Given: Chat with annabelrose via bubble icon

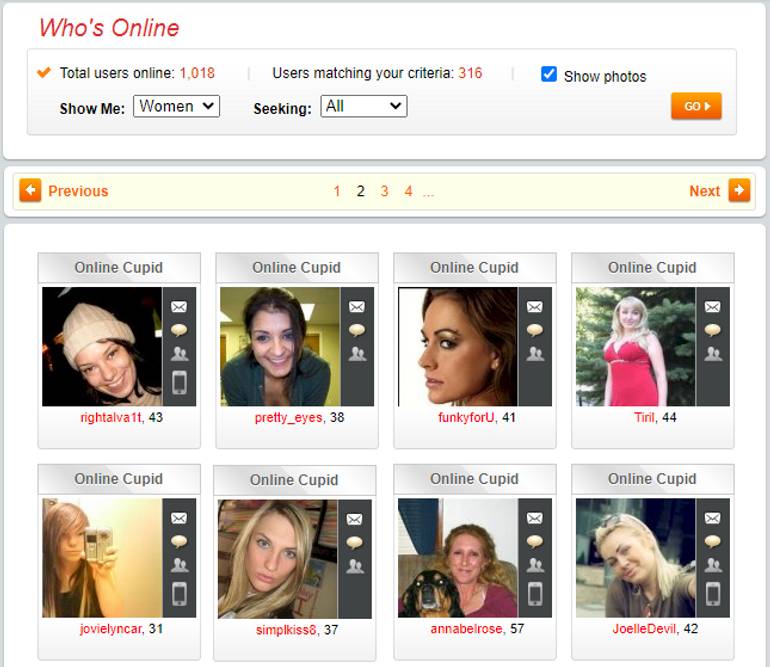Looking at the screenshot, I should (534, 541).
